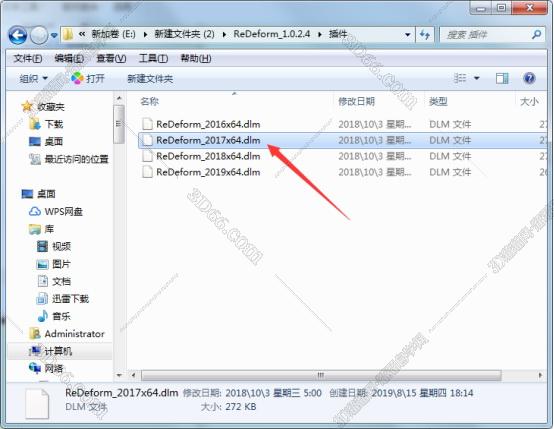Select file ReDeform_2017x64.dlm

point(208,140)
